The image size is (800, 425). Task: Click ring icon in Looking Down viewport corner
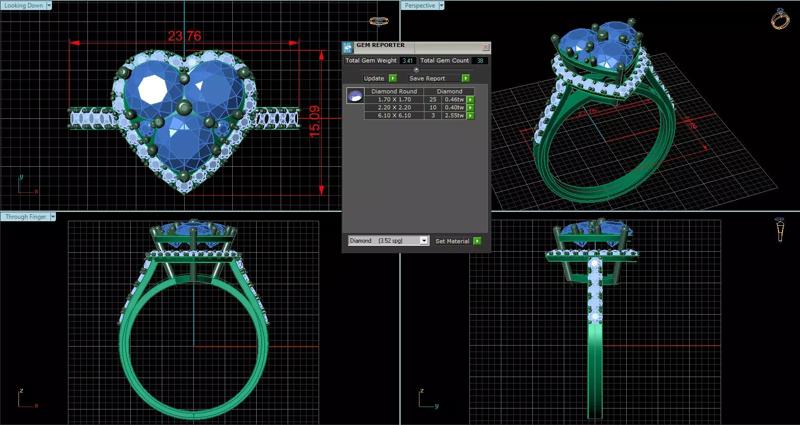point(379,21)
